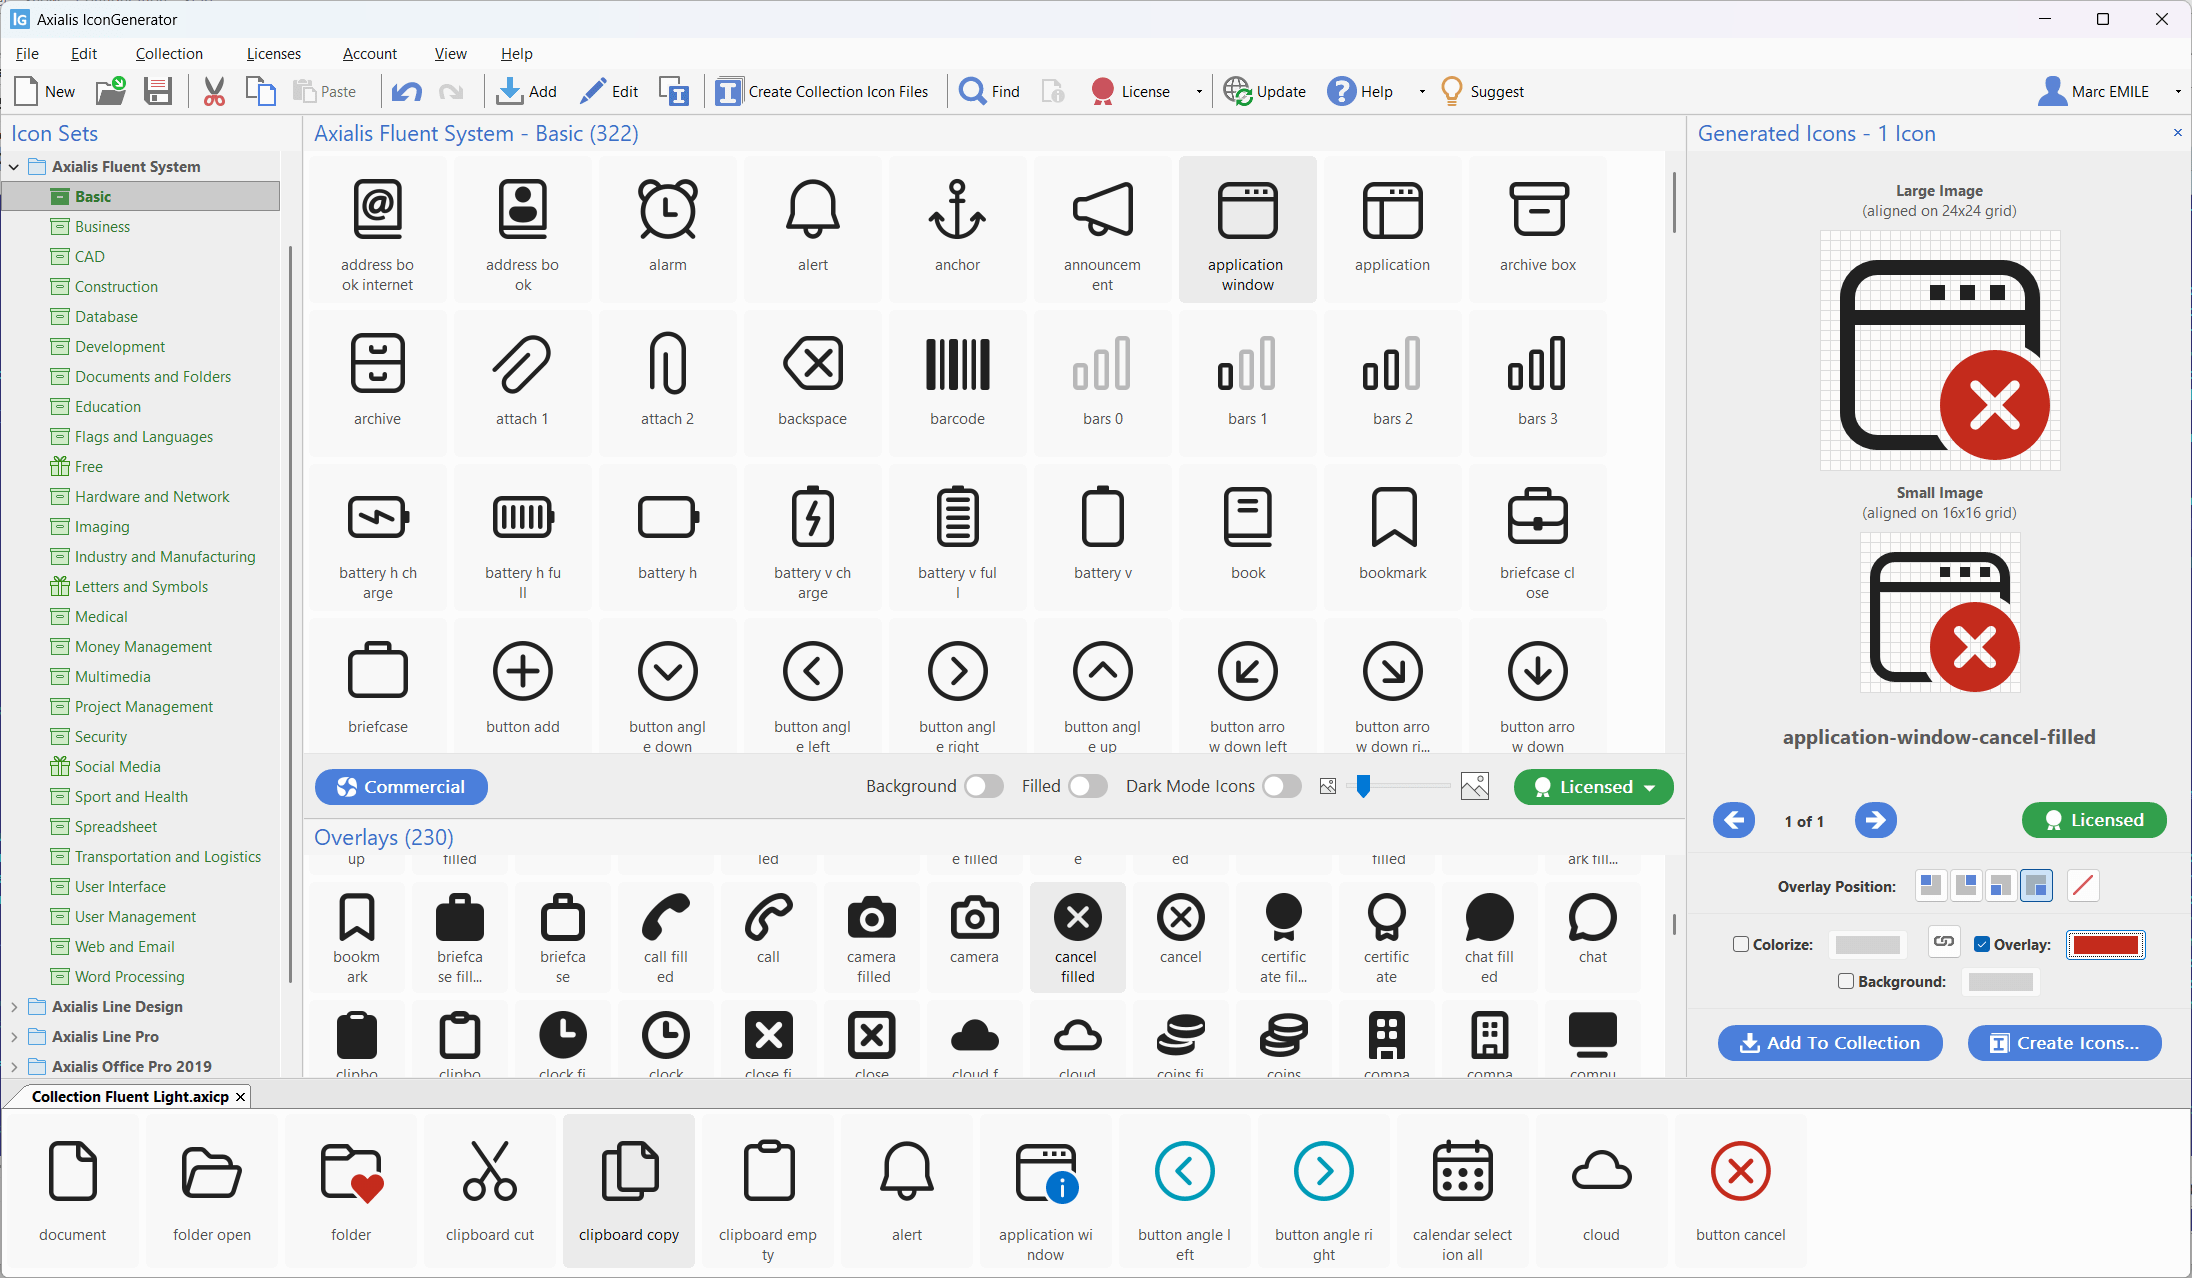2192x1278 pixels.
Task: Select the folder open collection icon
Action: [212, 1191]
